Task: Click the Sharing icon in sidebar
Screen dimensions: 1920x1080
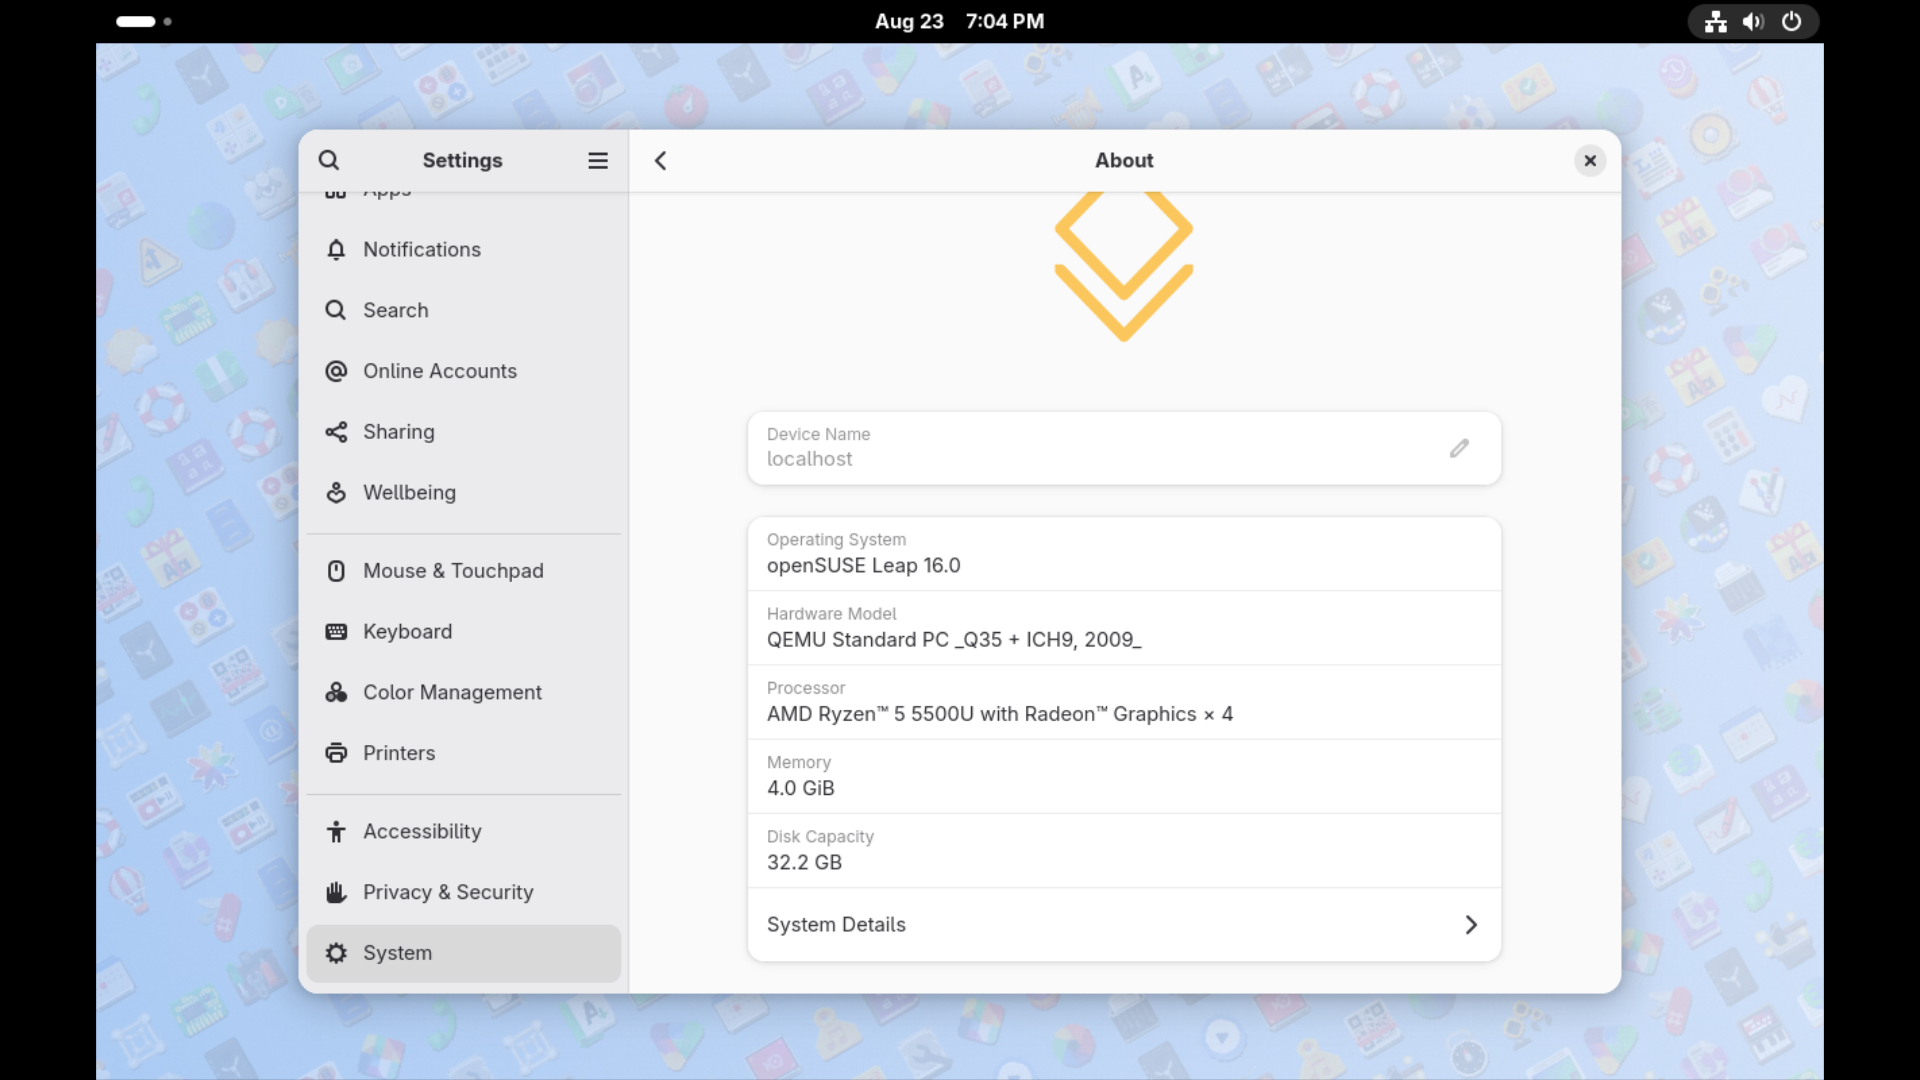Action: 336,432
